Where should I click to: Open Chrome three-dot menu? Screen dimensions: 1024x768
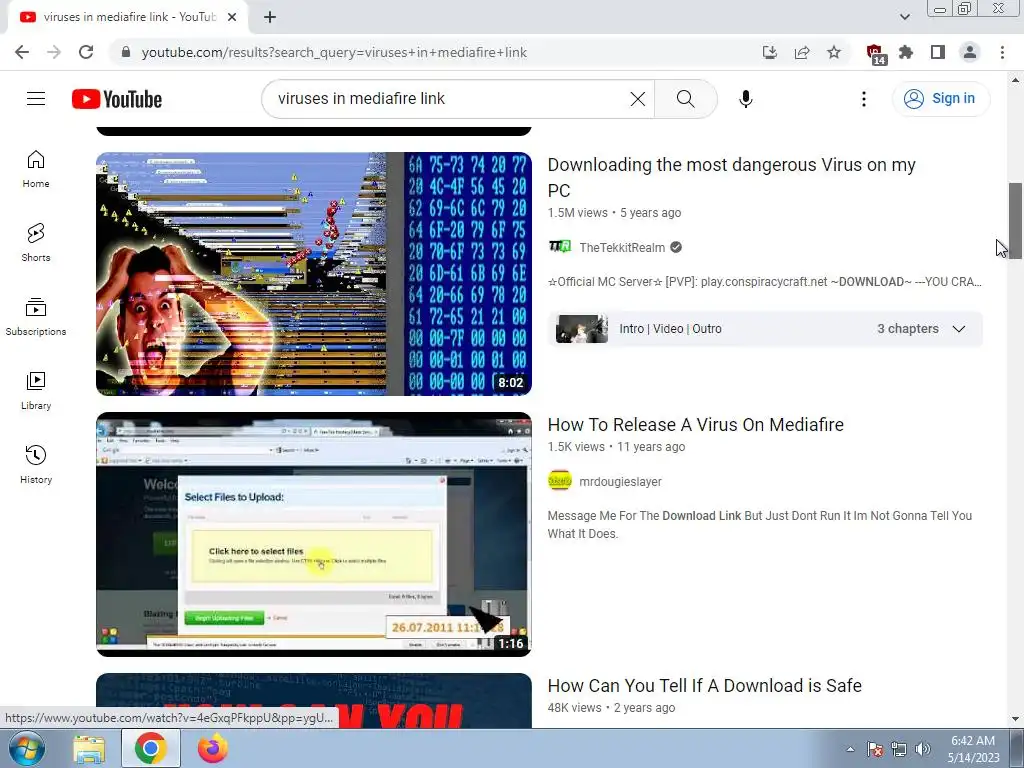click(x=1002, y=52)
